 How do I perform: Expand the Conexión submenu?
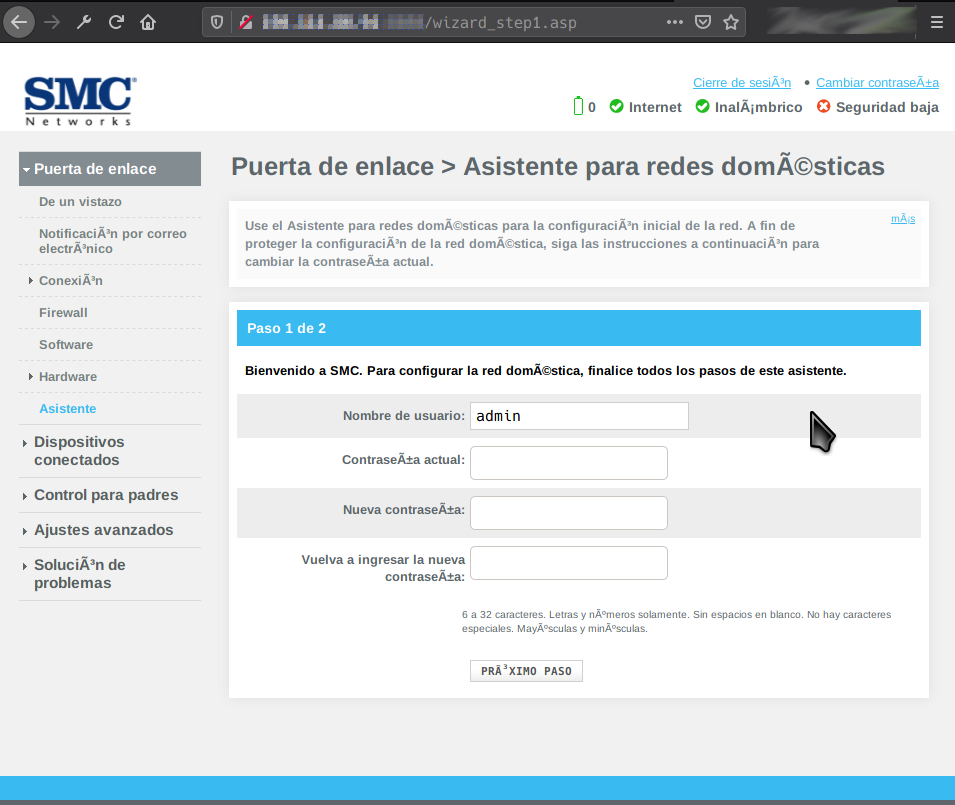coord(70,281)
